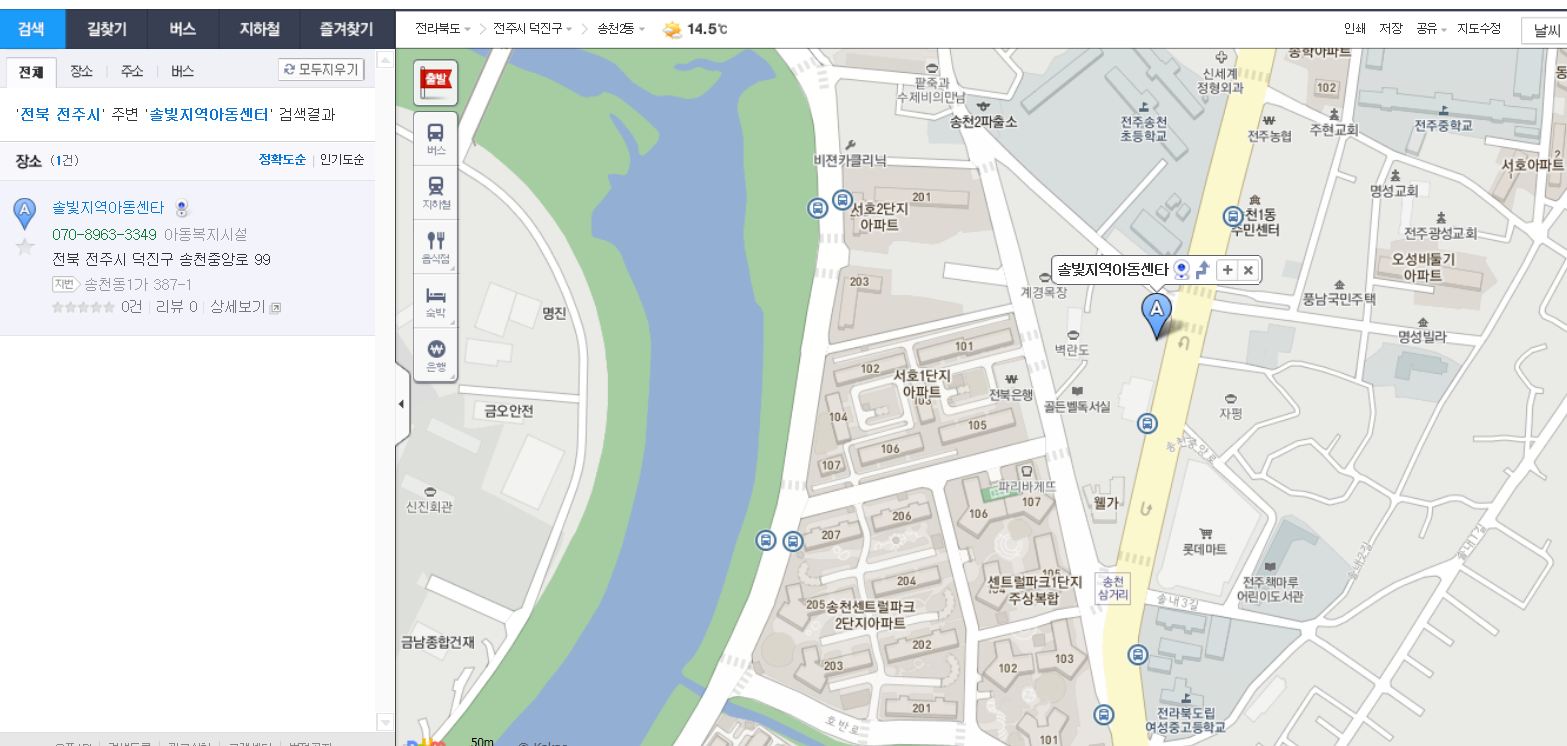The image size is (1567, 746).
Task: Open roadview from the map info bubble
Action: [1182, 269]
